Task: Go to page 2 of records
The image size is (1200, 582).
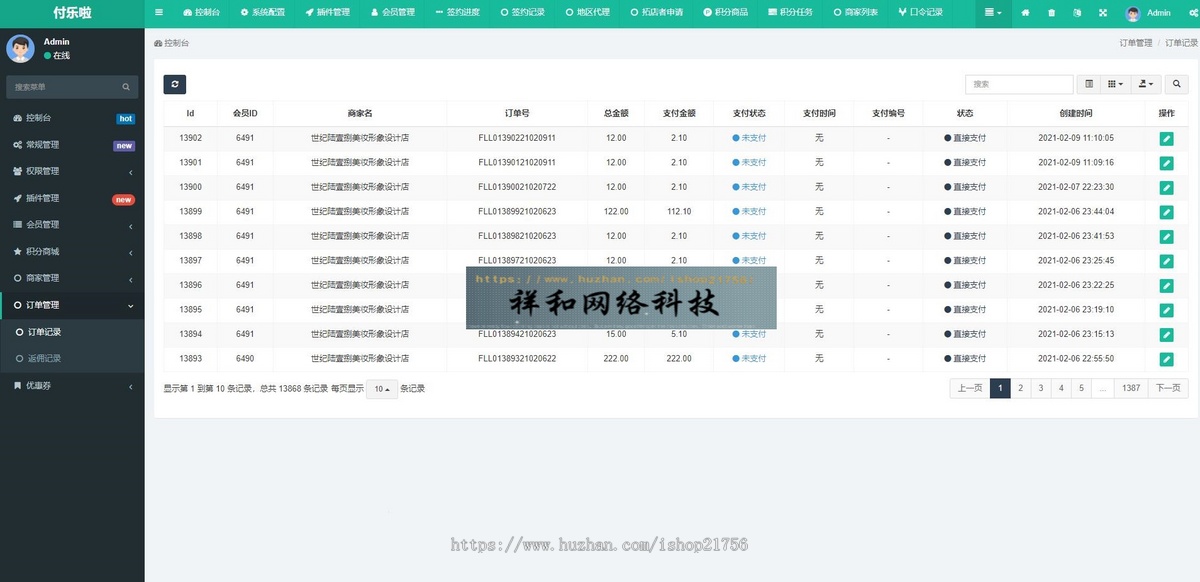Action: [x=1020, y=388]
